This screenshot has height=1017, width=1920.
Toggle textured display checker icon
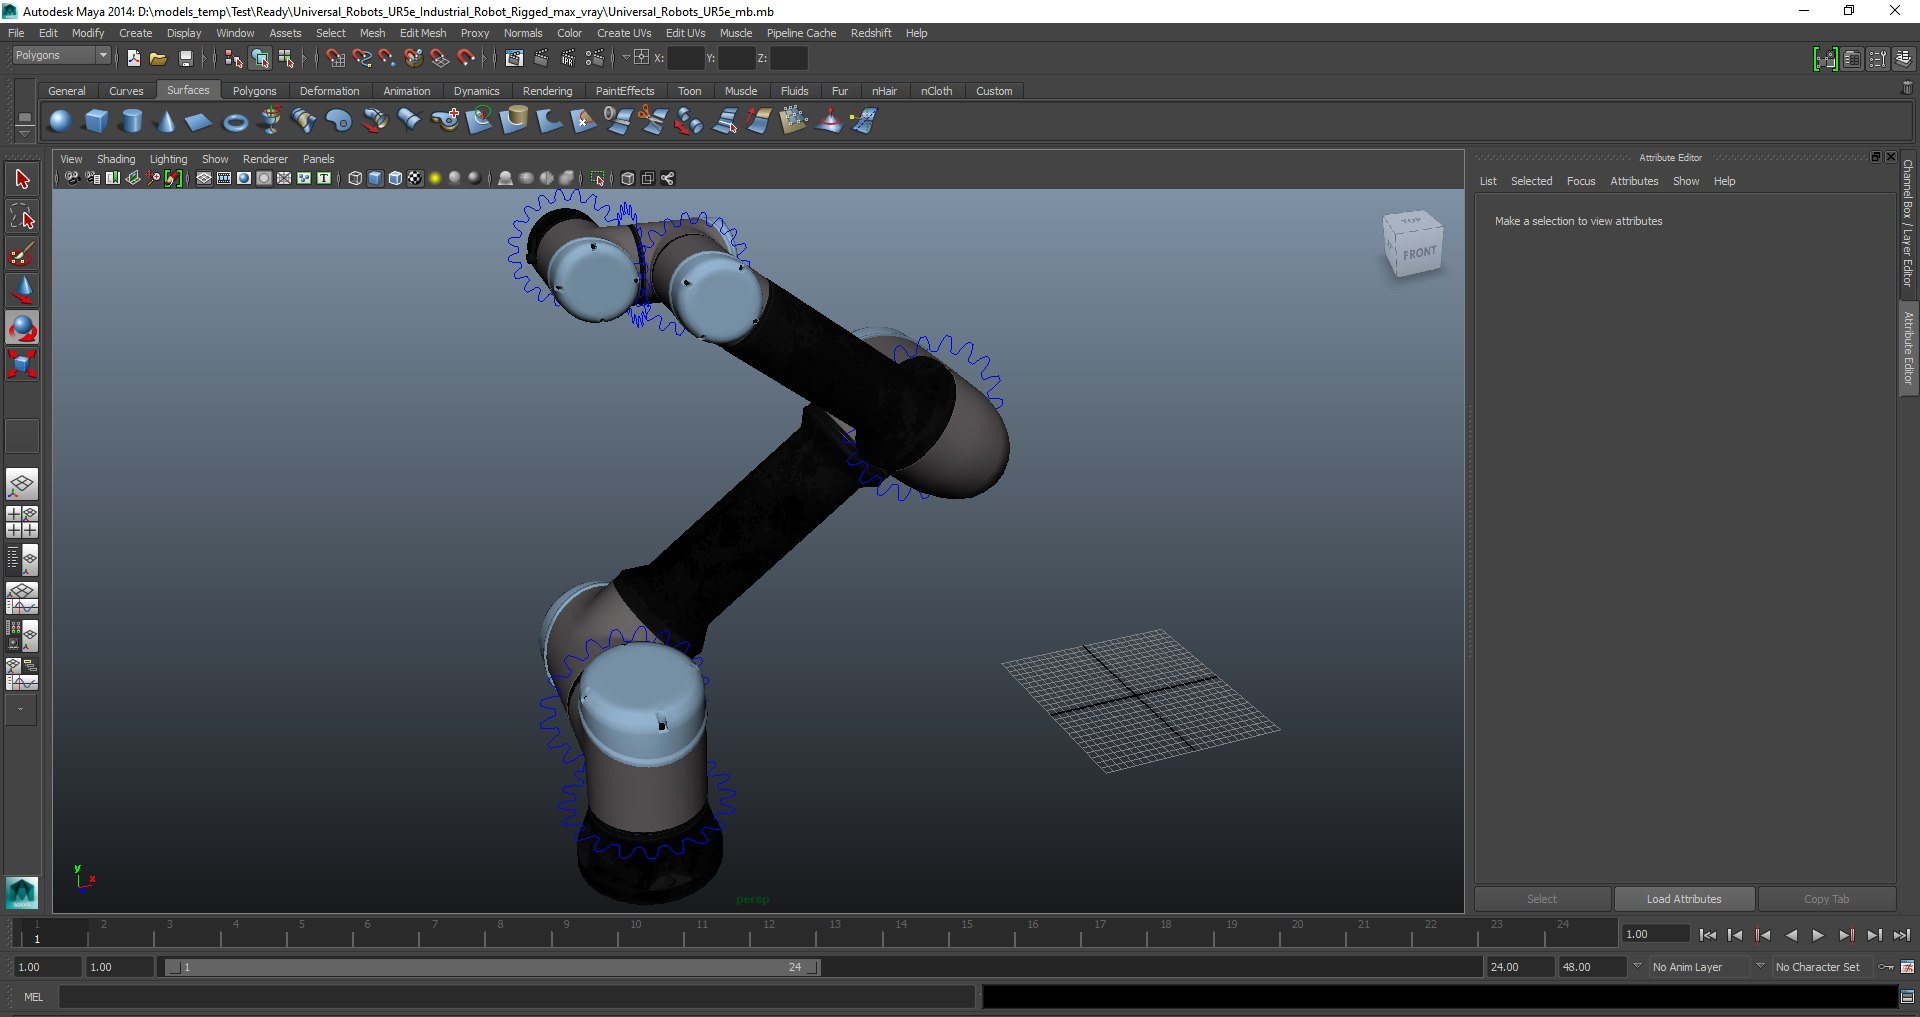tap(415, 178)
